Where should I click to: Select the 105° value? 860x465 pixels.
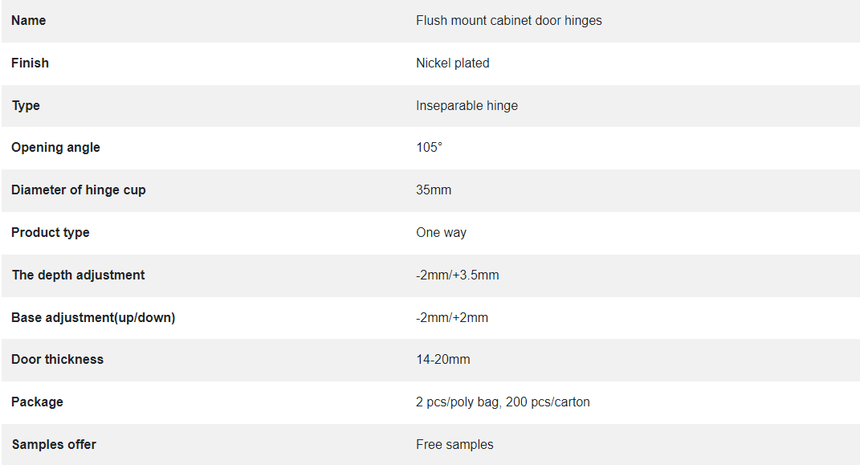[429, 148]
